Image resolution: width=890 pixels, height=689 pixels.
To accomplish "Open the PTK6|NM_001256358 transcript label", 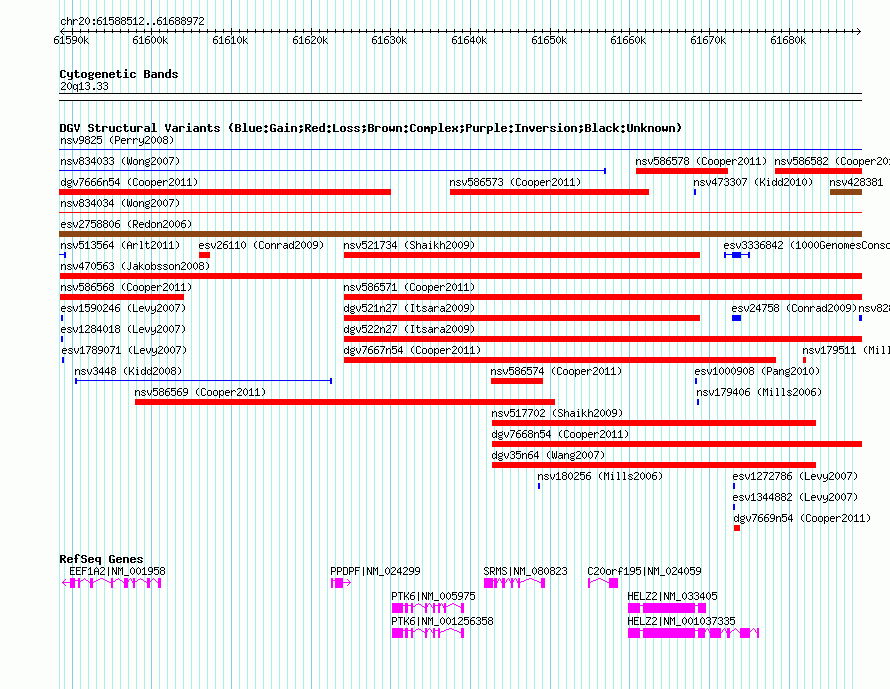I will [x=442, y=621].
